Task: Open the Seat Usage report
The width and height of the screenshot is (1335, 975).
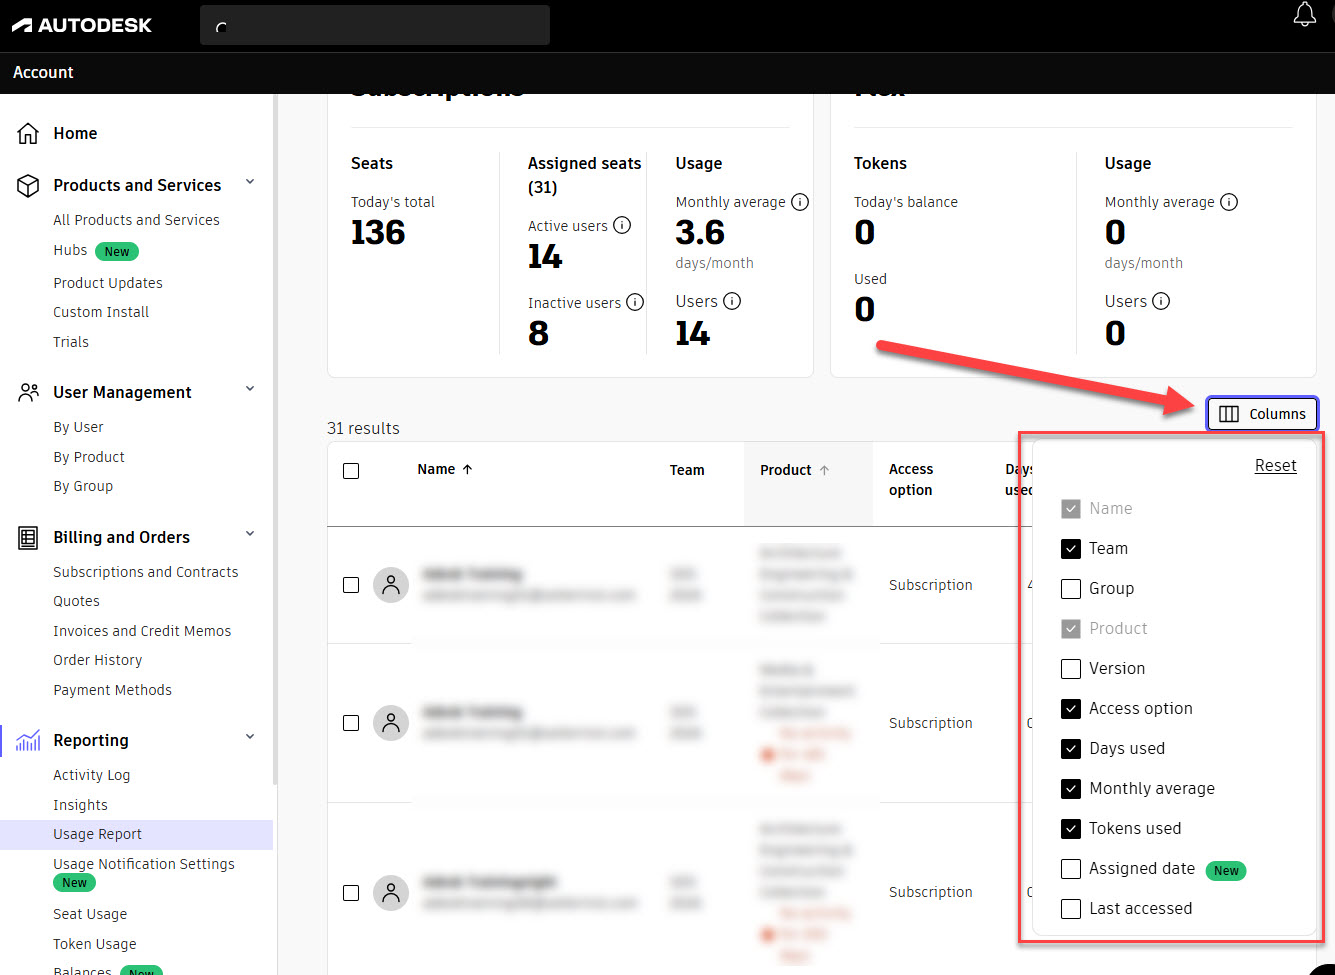Action: tap(90, 914)
